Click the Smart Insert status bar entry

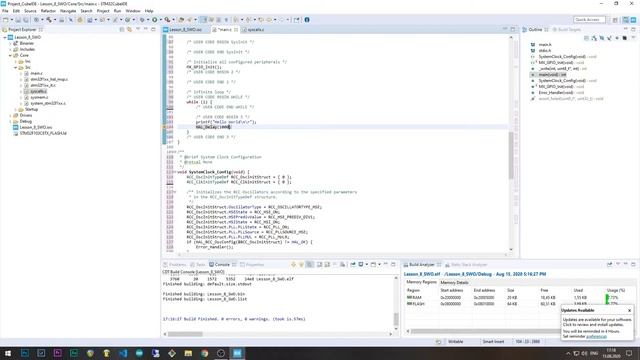493,342
